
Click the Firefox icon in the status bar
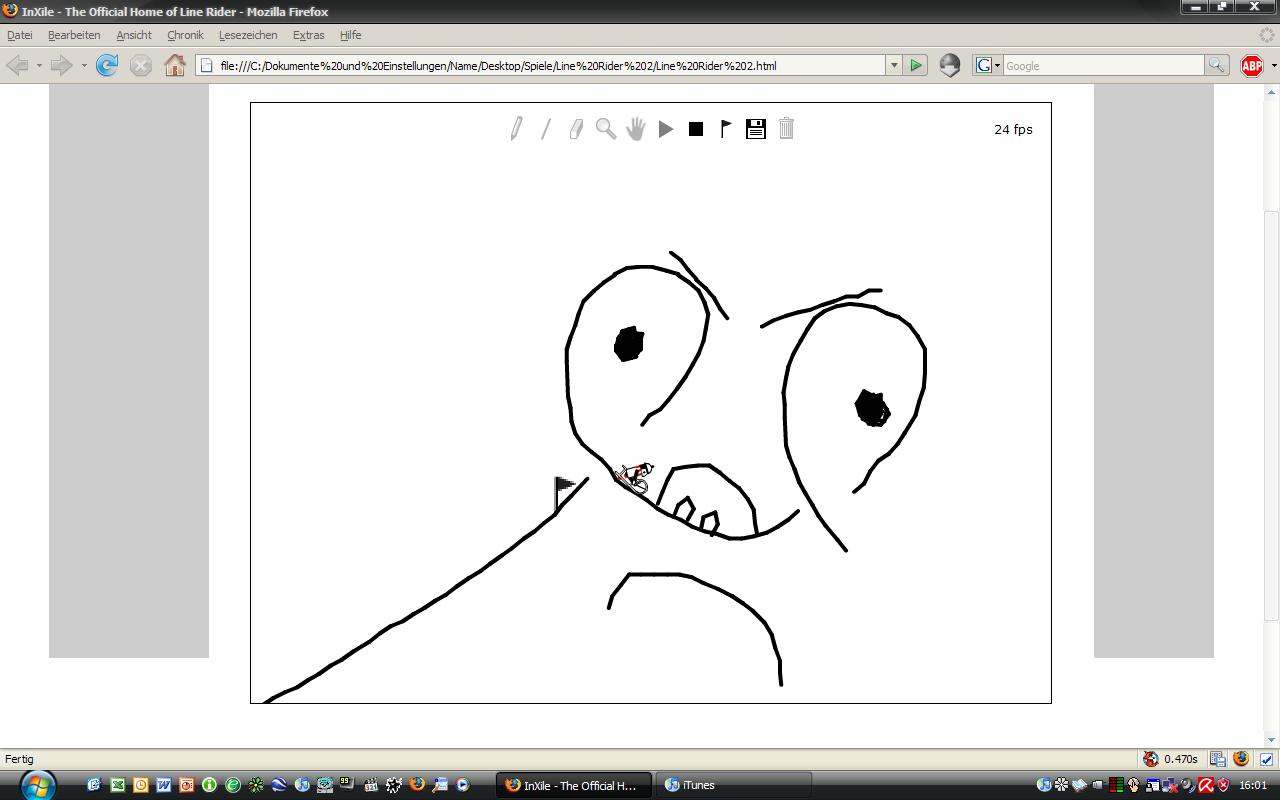click(1242, 759)
